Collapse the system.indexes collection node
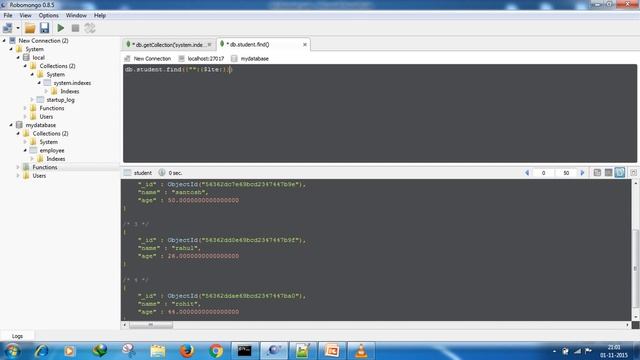Screen dimensions: 640x360 pyautogui.click(x=39, y=83)
